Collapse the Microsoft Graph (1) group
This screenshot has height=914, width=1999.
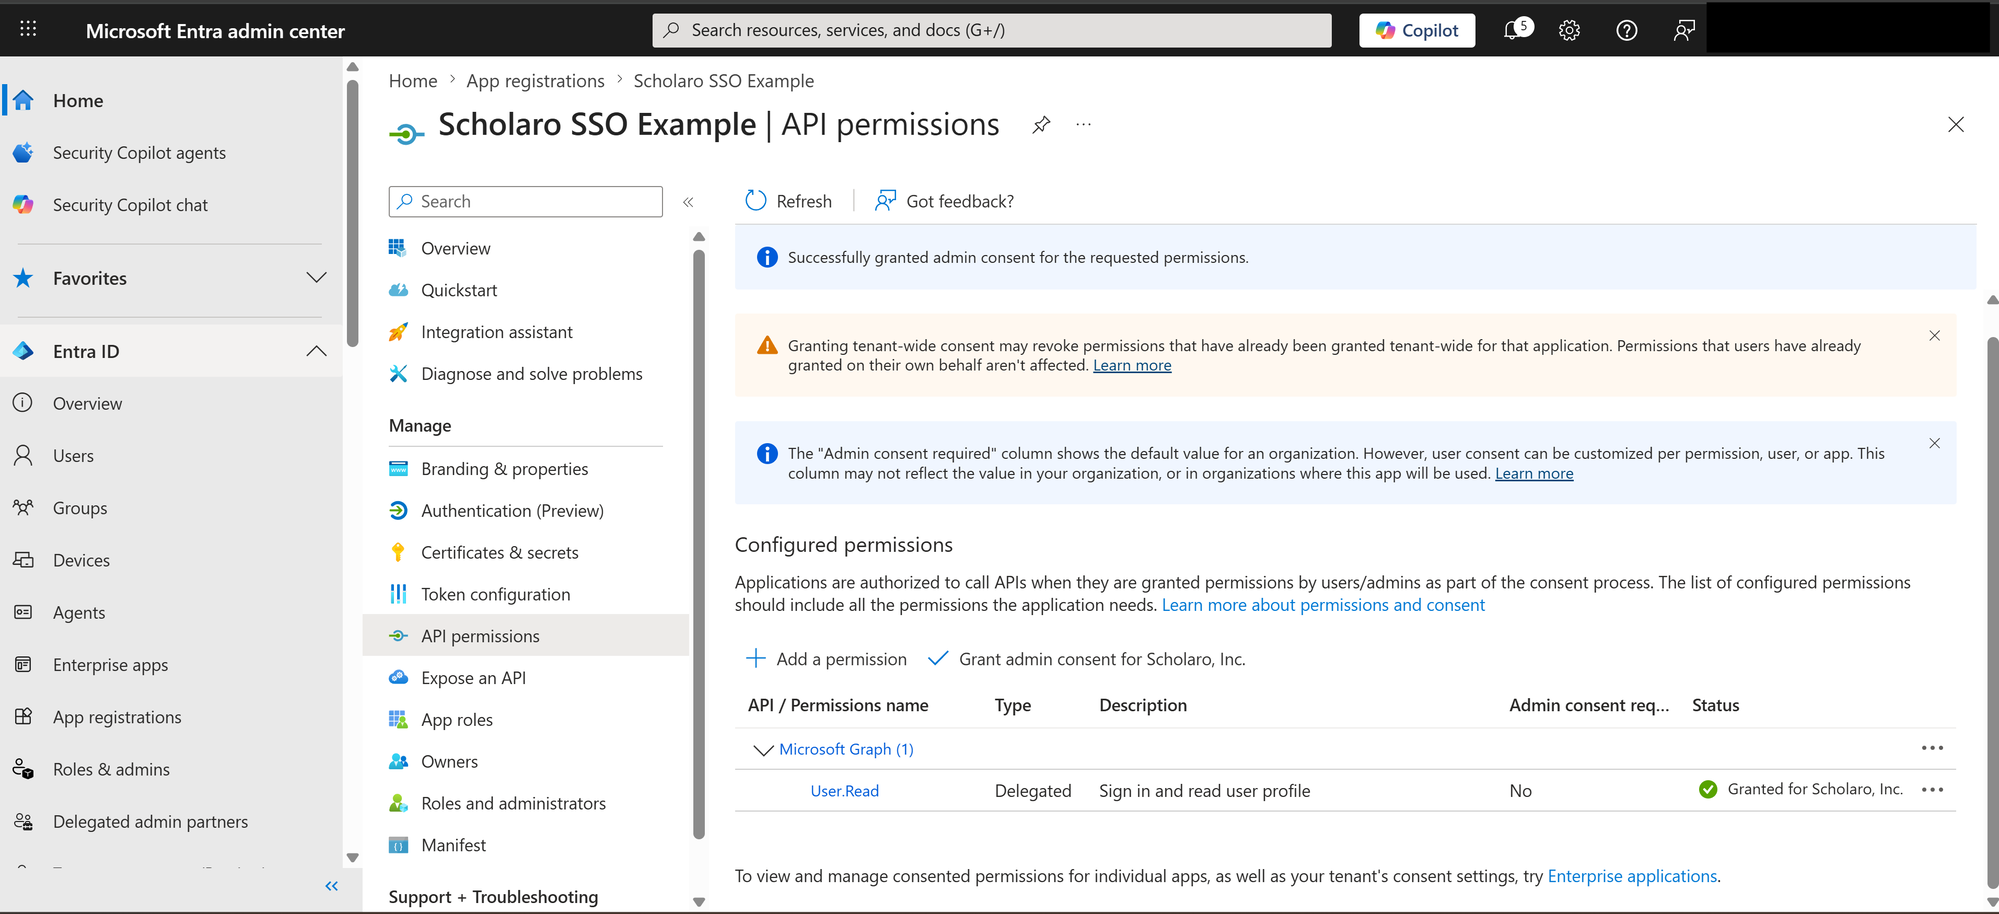pyautogui.click(x=763, y=750)
